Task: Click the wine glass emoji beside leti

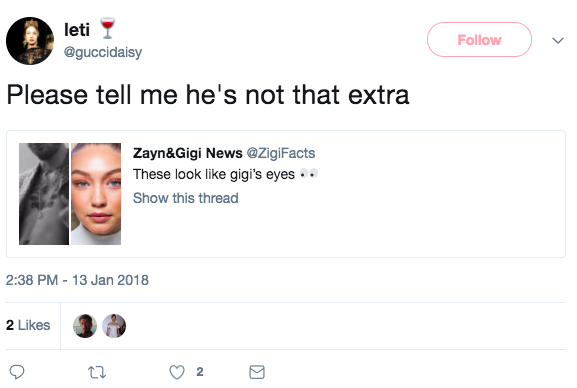Action: tap(107, 28)
